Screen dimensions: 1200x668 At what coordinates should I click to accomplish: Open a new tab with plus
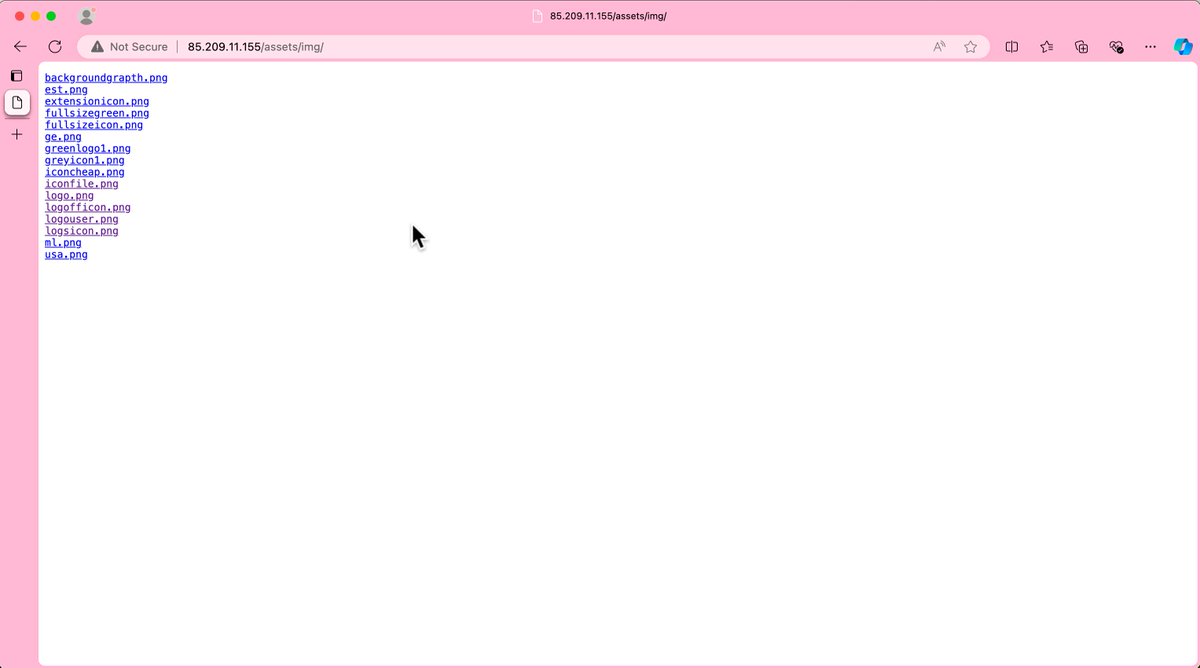(17, 134)
